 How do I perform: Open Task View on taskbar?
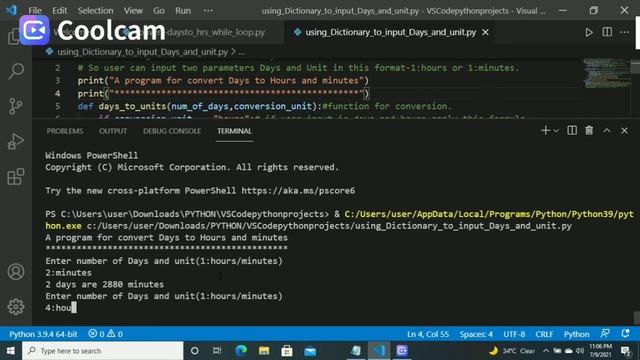pyautogui.click(x=217, y=351)
